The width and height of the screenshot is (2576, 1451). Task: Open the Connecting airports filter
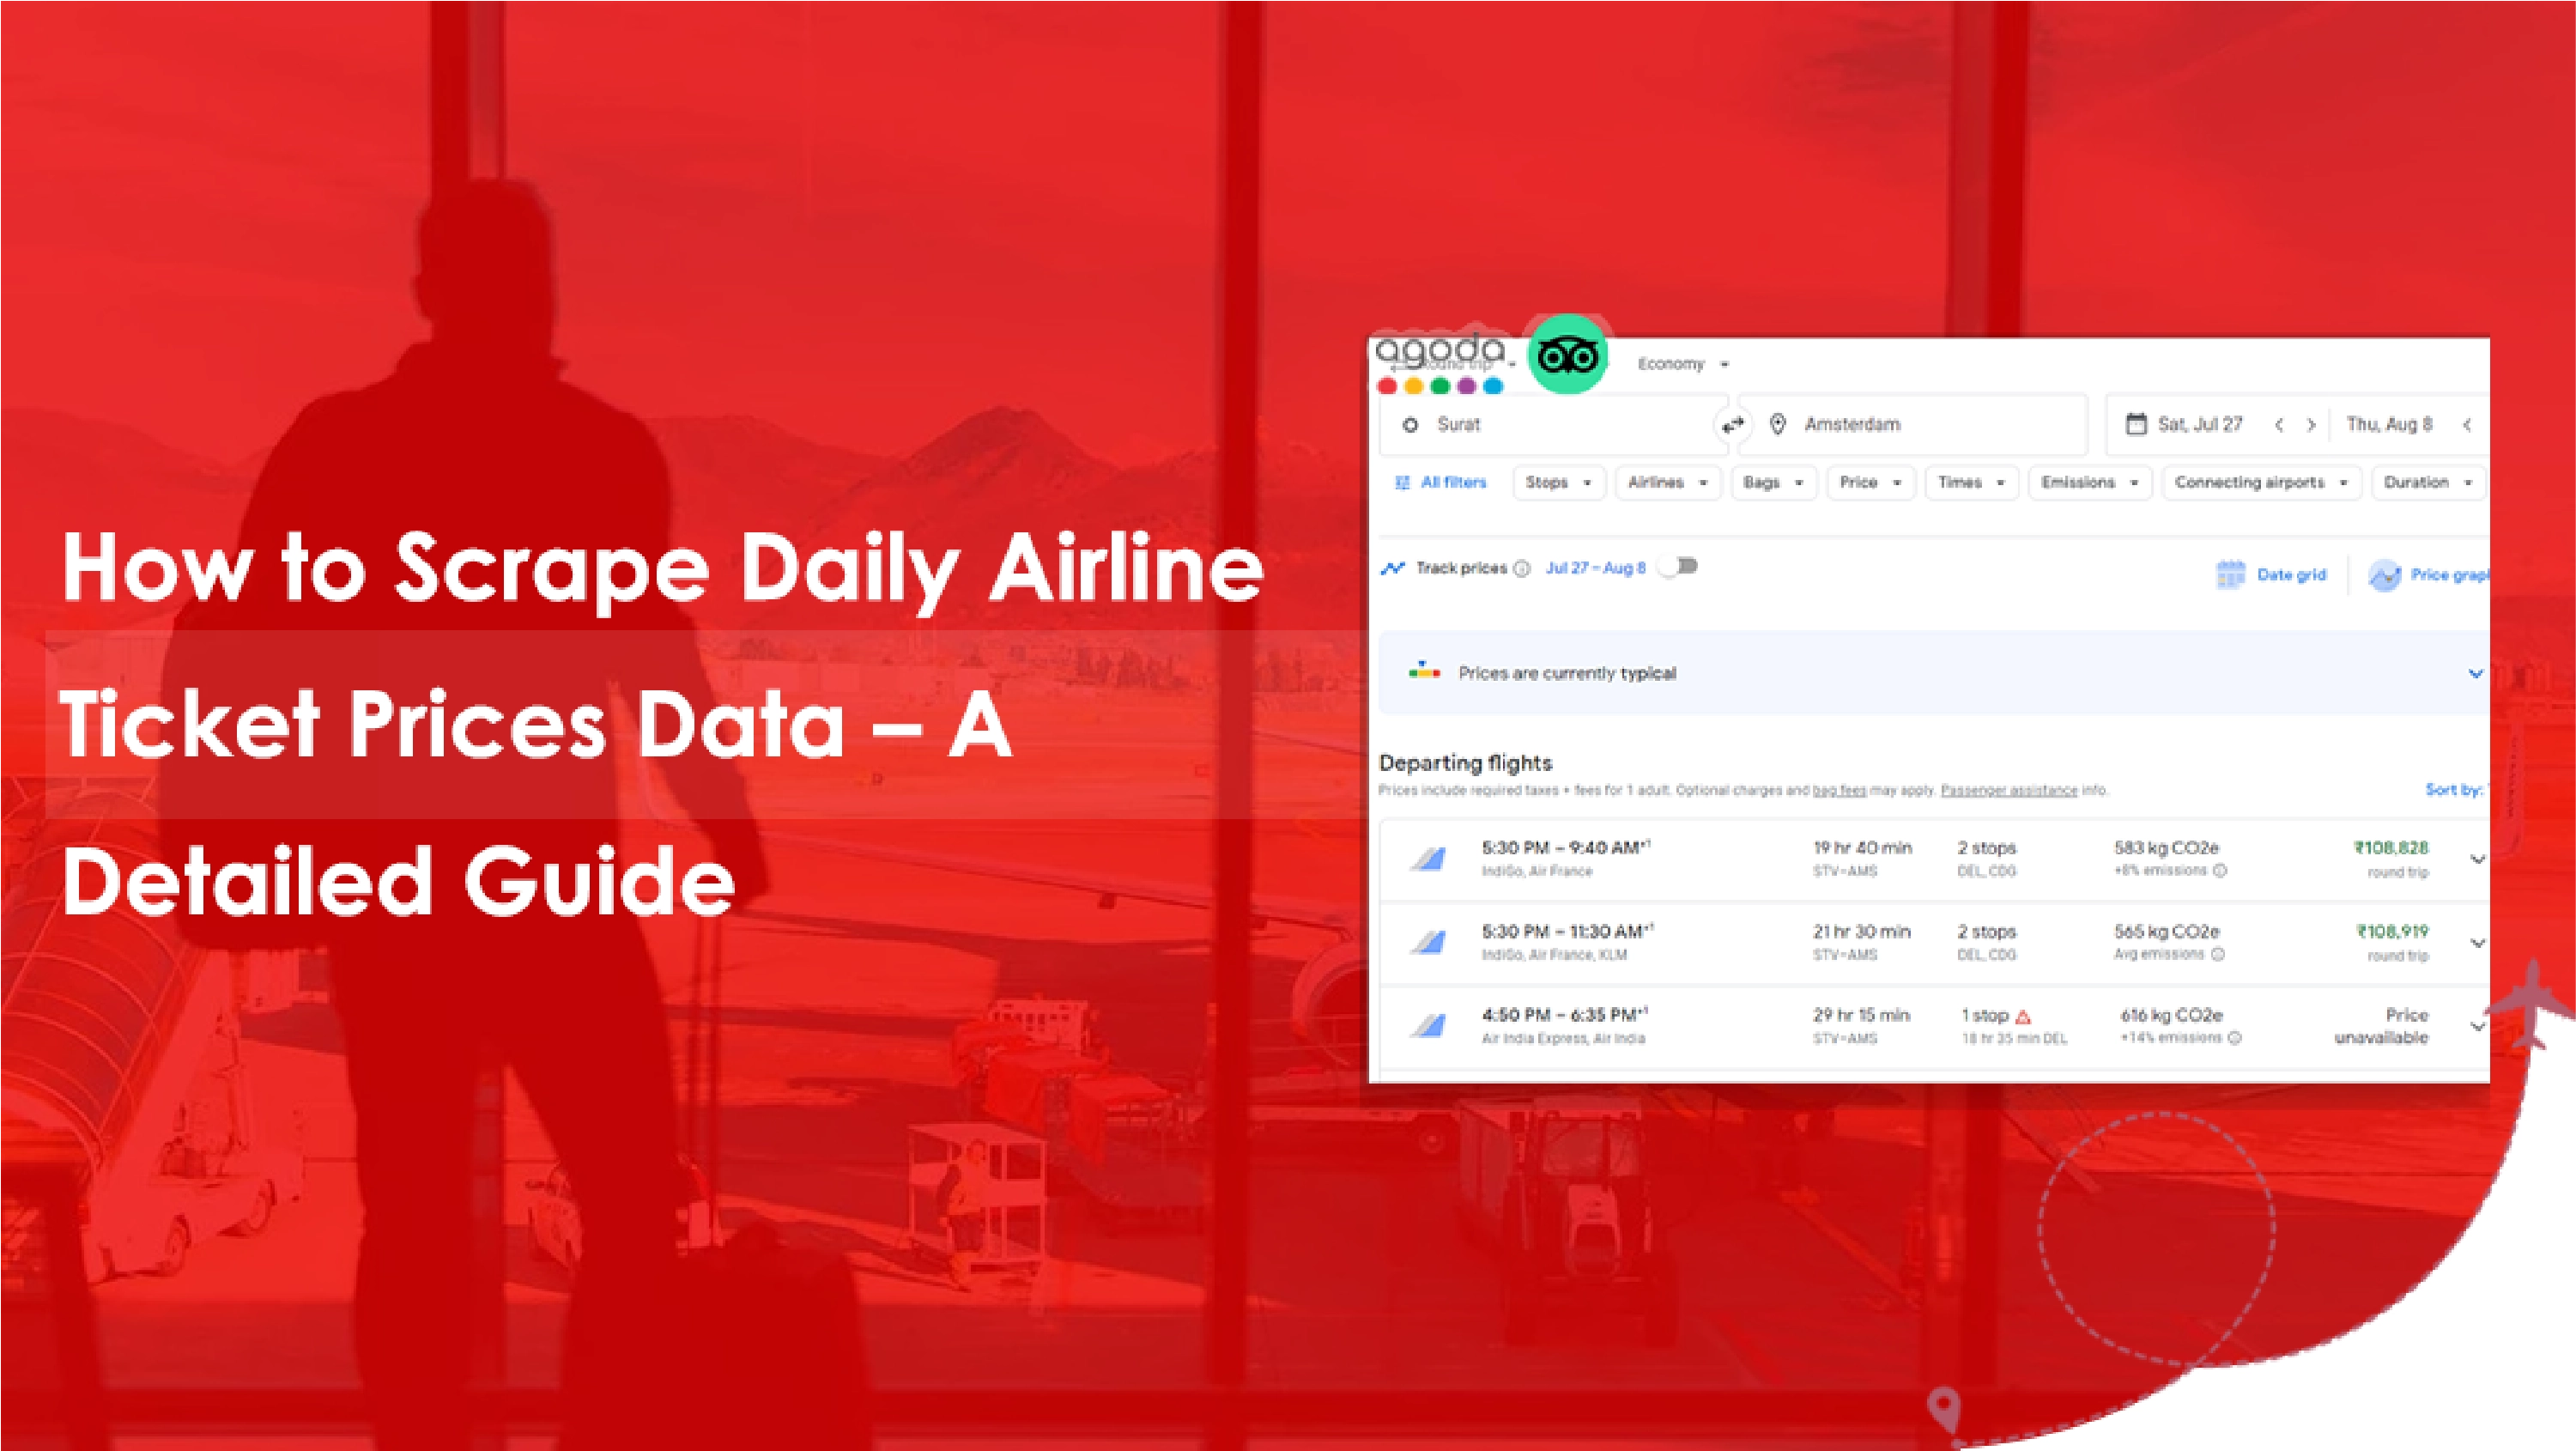[x=2260, y=483]
